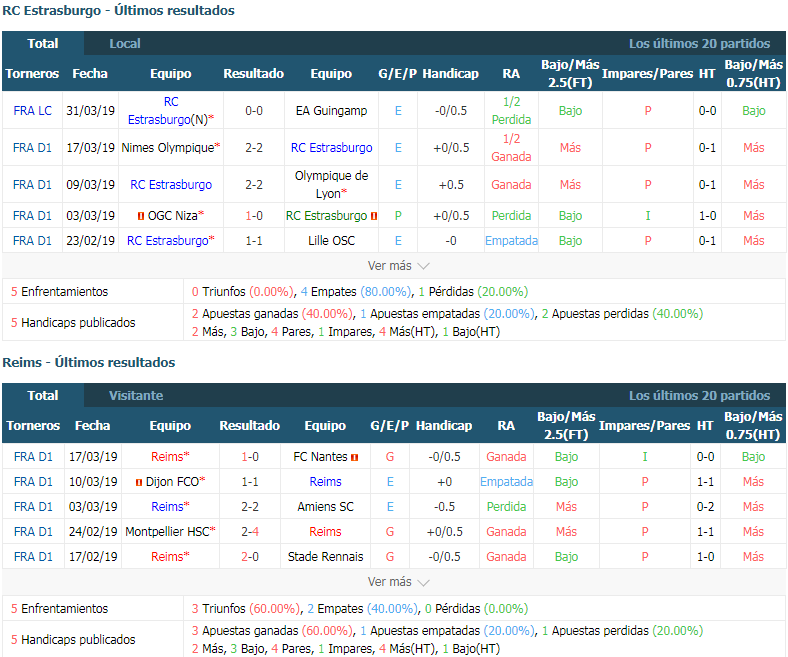Screen dimensions: 788x657
Task: Open Los últimos 20 partidos in Estrasburgo table
Action: 699,44
